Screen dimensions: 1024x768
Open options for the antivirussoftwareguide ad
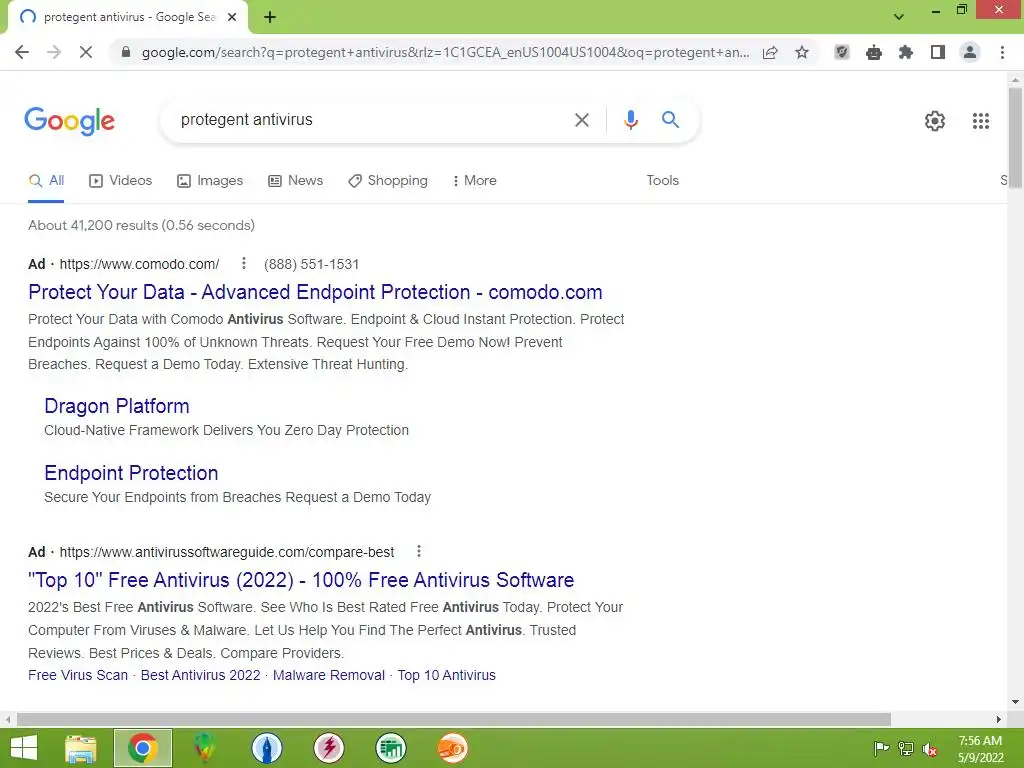pos(419,552)
